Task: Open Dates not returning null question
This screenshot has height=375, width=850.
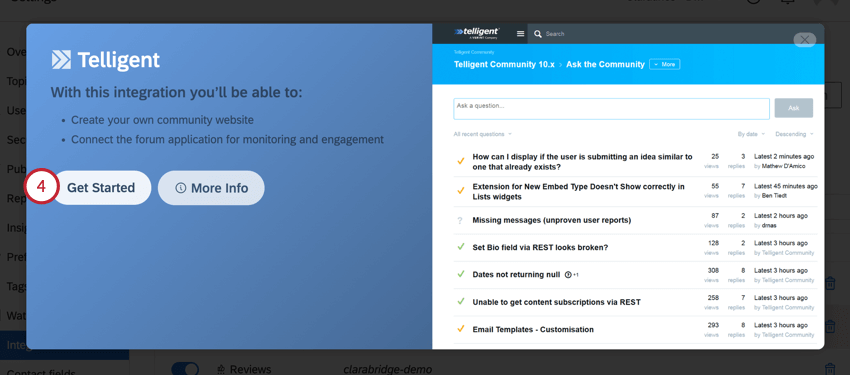Action: pyautogui.click(x=516, y=275)
